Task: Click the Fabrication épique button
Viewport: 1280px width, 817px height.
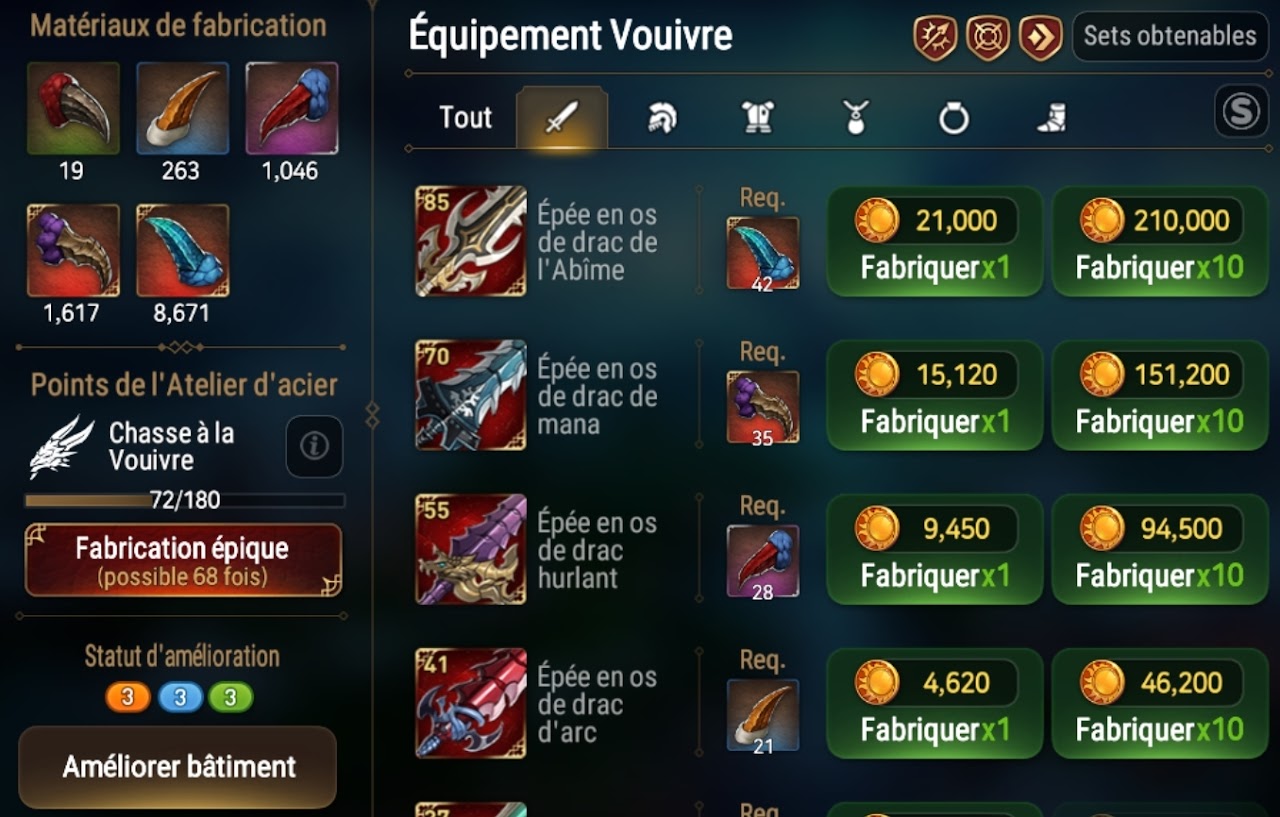Action: [x=183, y=559]
